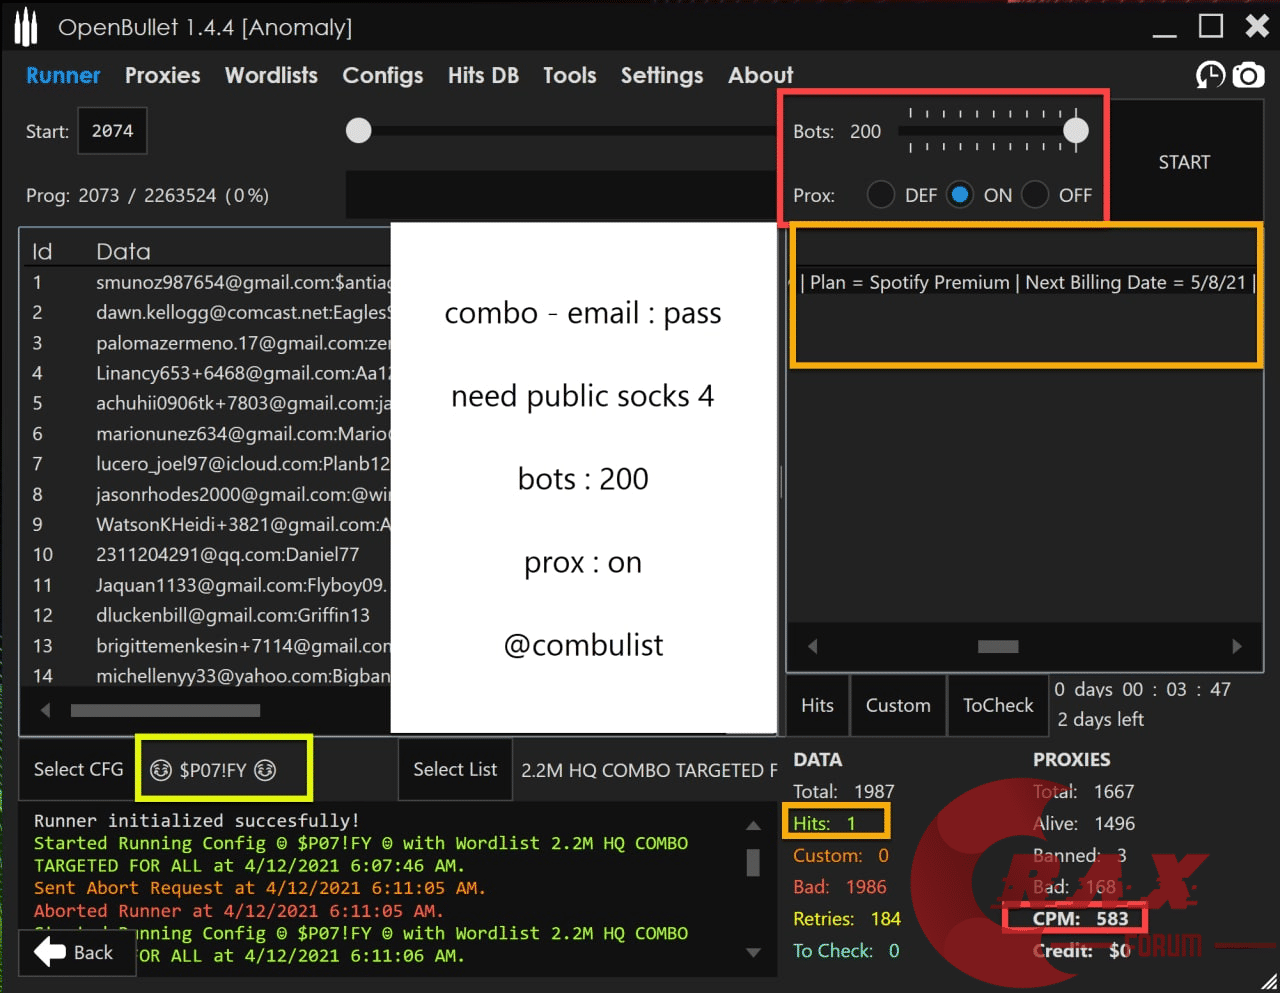Click the start position slider handle
The image size is (1280, 993).
pyautogui.click(x=359, y=131)
